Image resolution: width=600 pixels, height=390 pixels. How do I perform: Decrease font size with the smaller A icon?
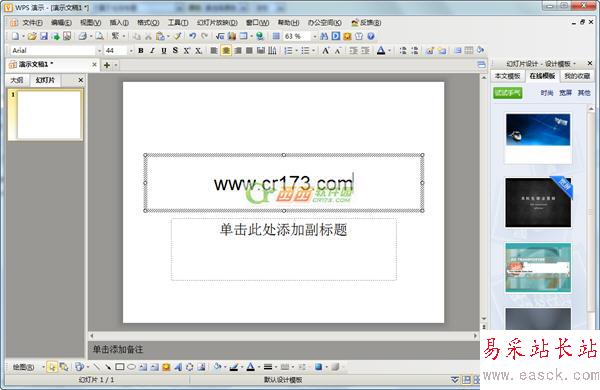[x=338, y=51]
